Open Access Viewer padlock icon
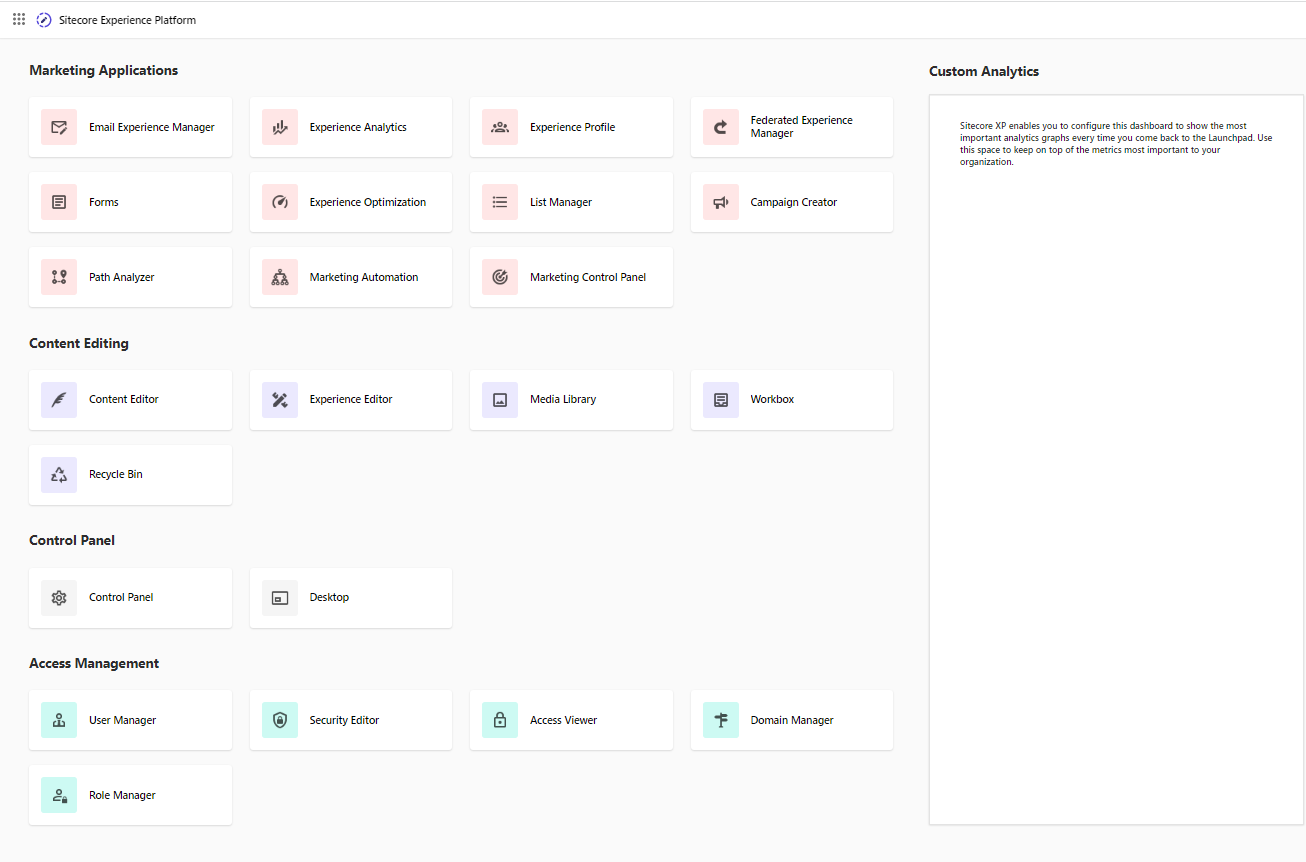Viewport: 1306px width, 862px height. click(x=500, y=720)
